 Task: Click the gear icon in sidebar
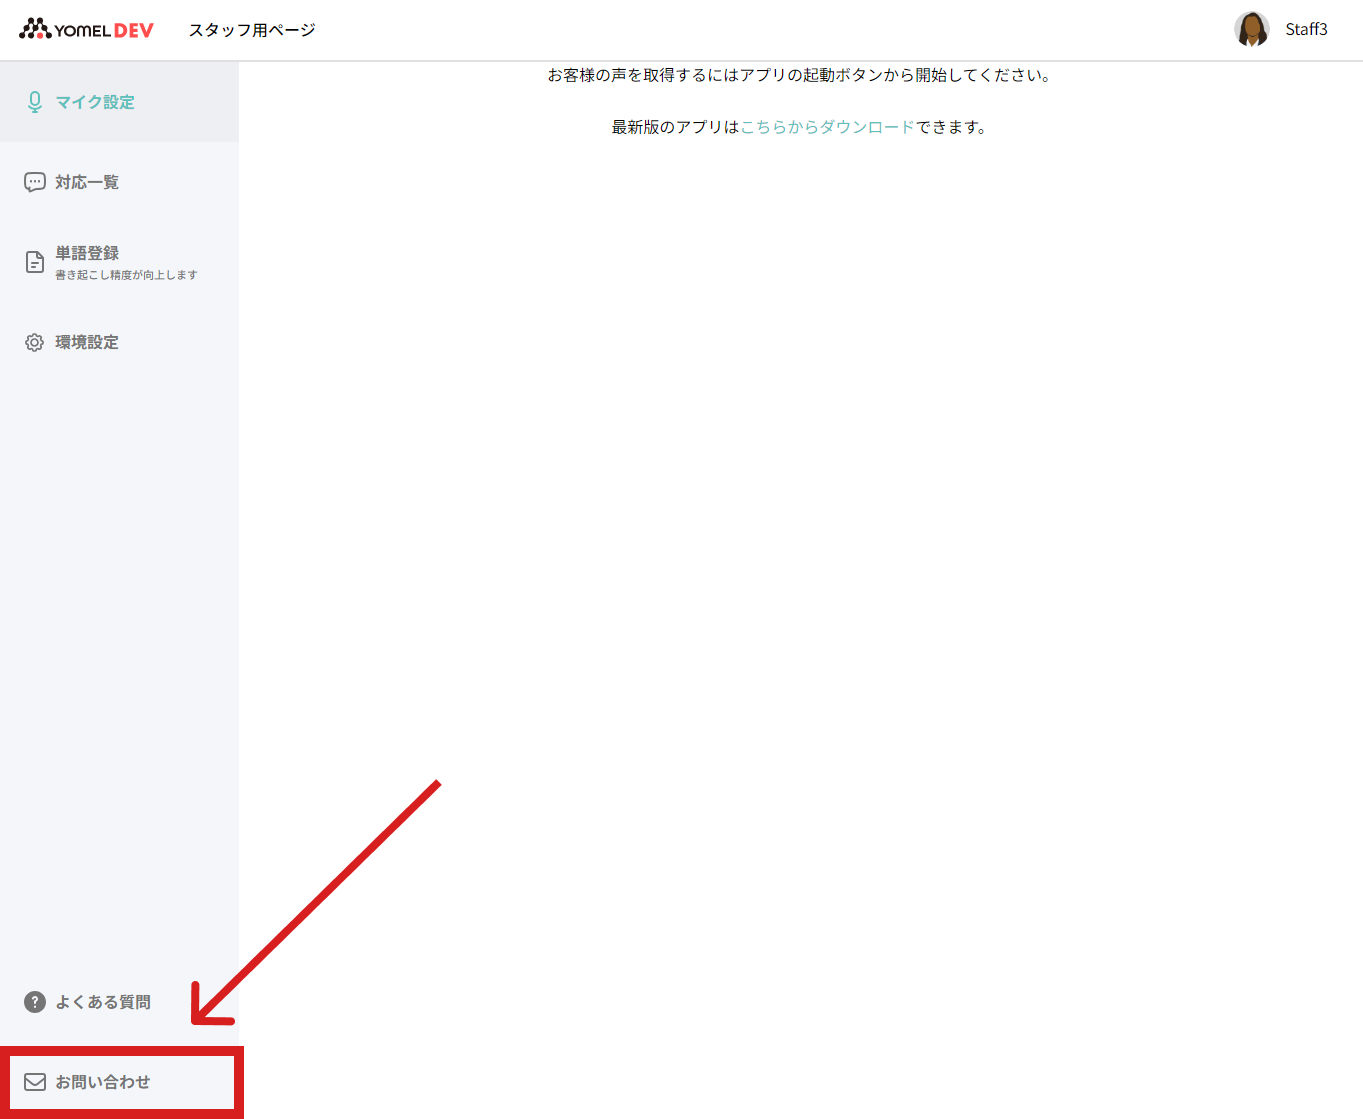(x=35, y=342)
